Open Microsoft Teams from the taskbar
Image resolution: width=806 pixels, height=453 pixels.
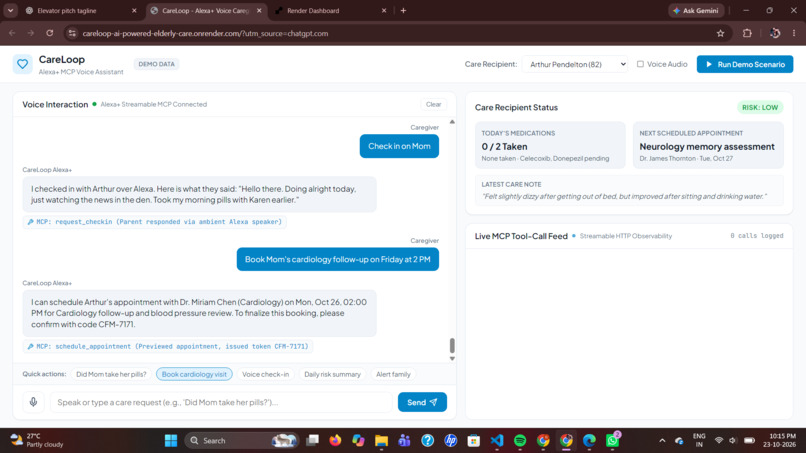[x=404, y=441]
